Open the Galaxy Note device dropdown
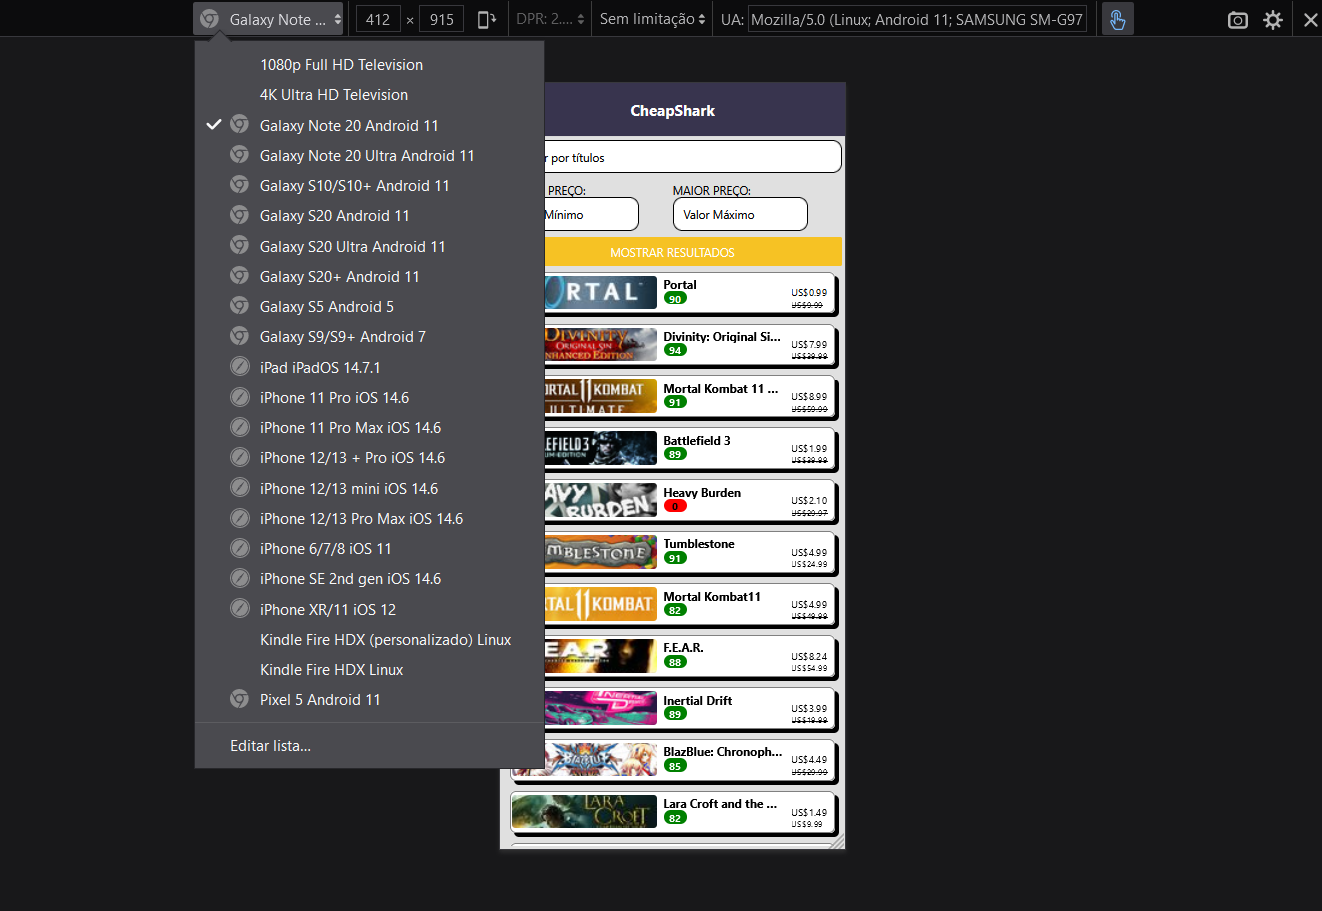The height and width of the screenshot is (911, 1322). click(x=270, y=19)
